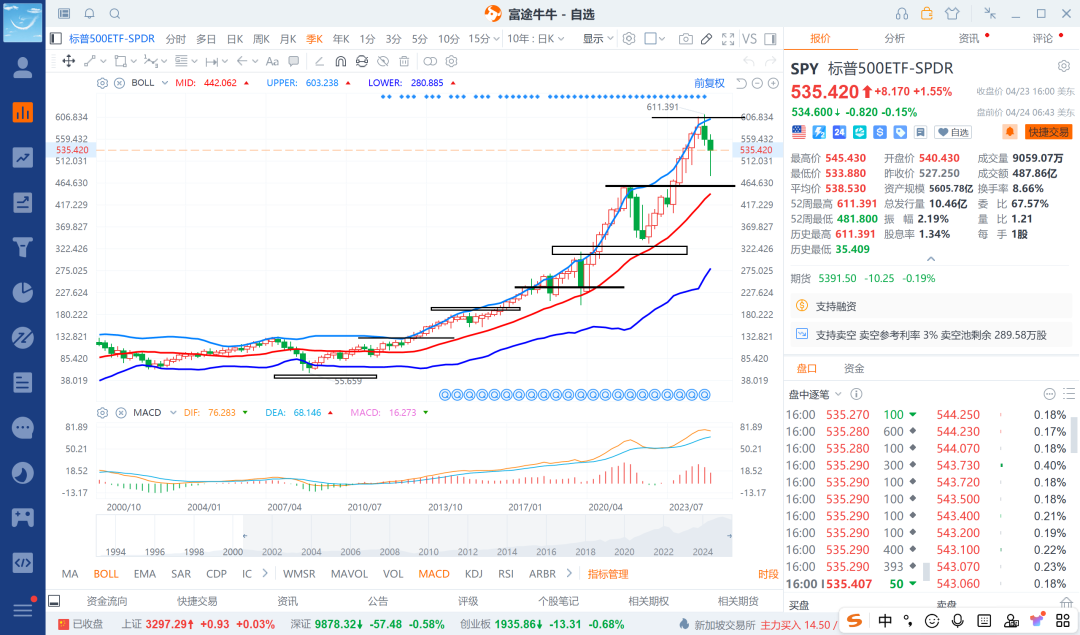
Task: Toggle the compact window arrows icon
Action: (x=990, y=13)
